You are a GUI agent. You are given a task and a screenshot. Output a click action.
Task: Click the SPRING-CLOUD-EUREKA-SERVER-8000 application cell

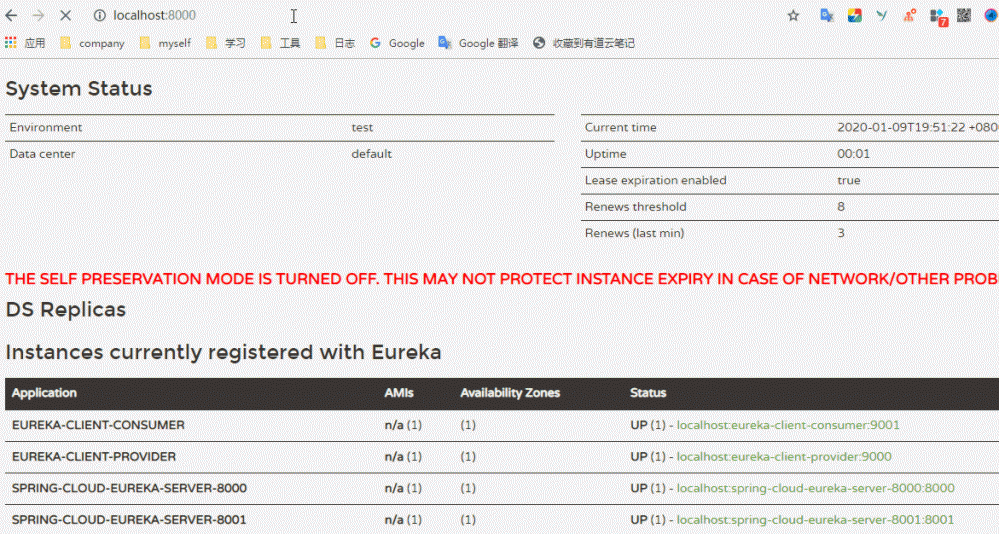coord(129,488)
